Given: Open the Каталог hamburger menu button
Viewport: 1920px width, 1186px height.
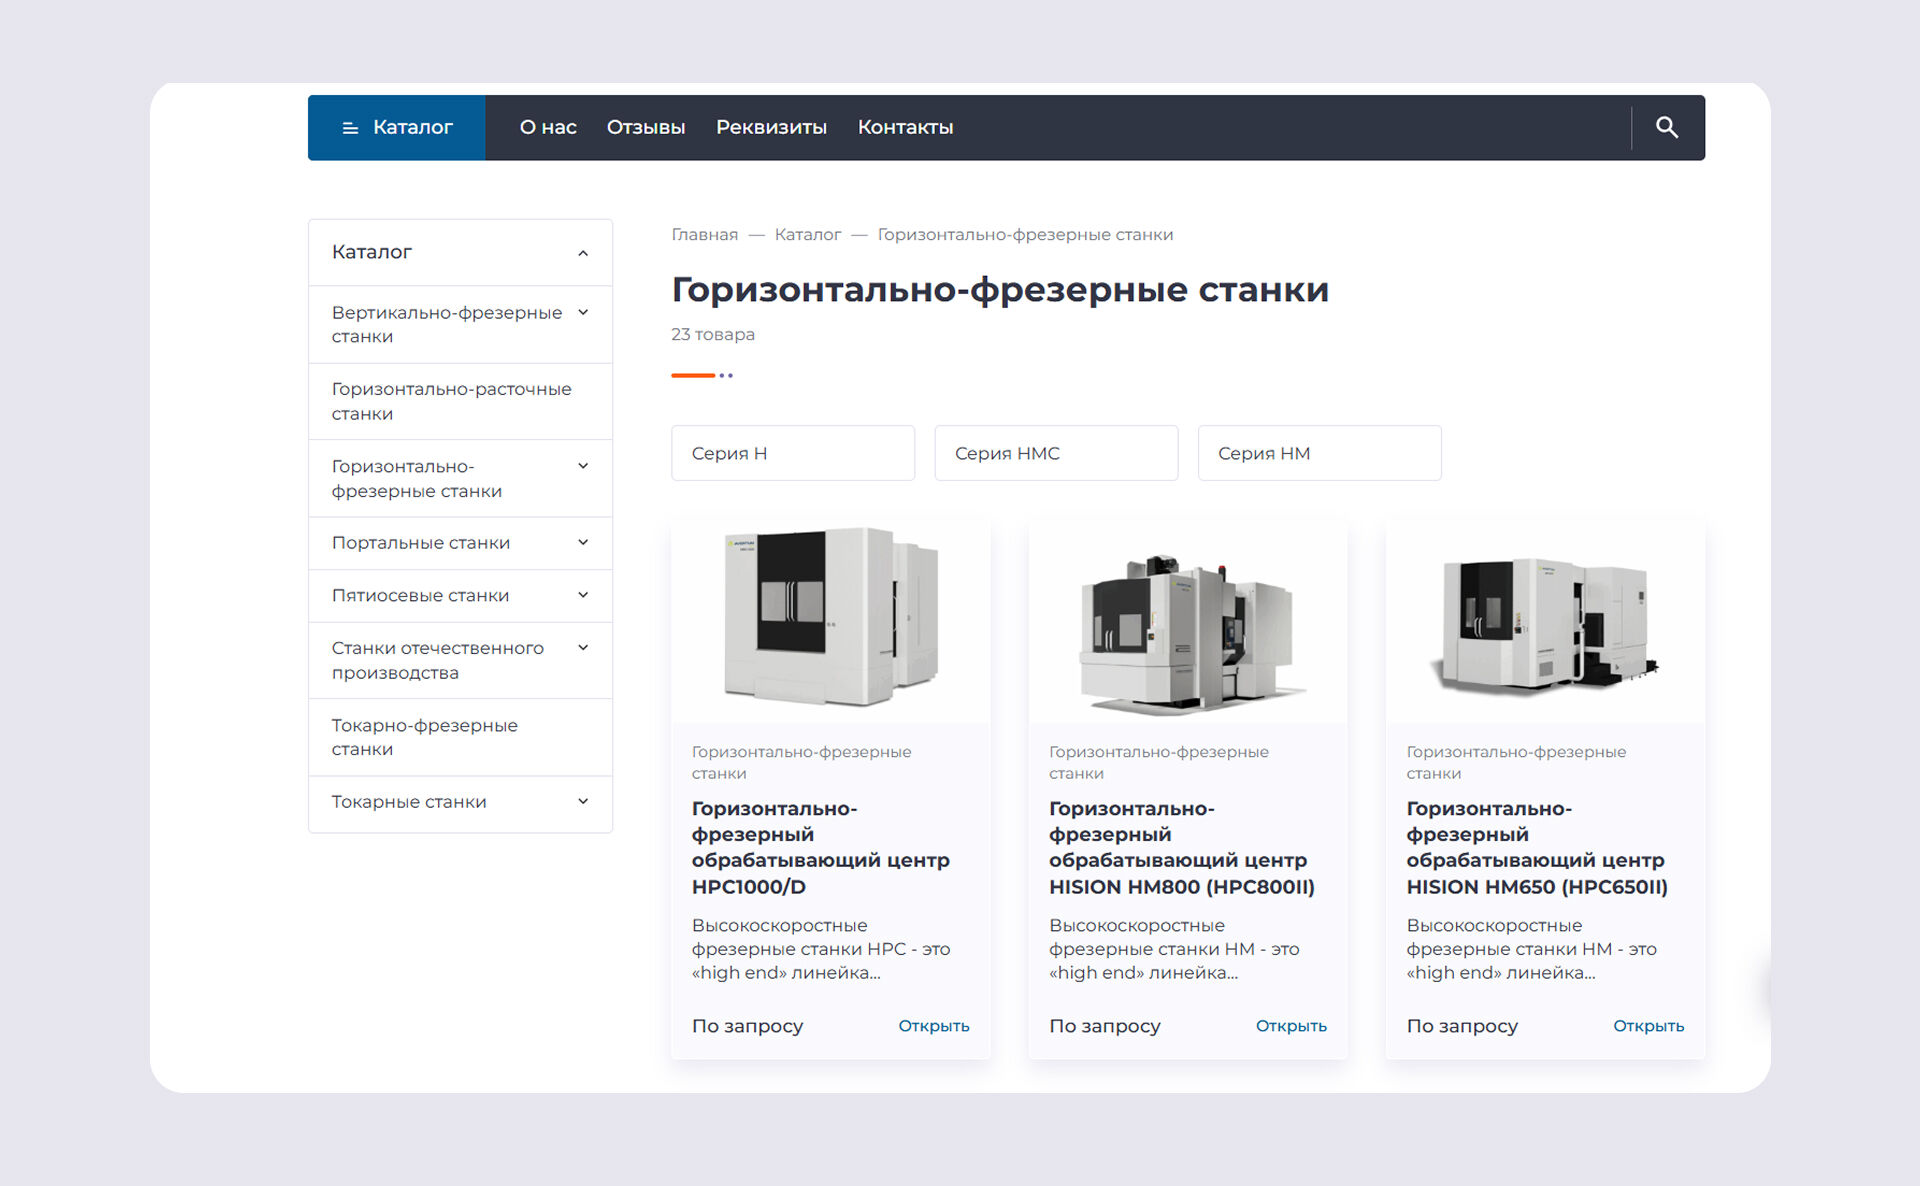Looking at the screenshot, I should click(x=397, y=127).
